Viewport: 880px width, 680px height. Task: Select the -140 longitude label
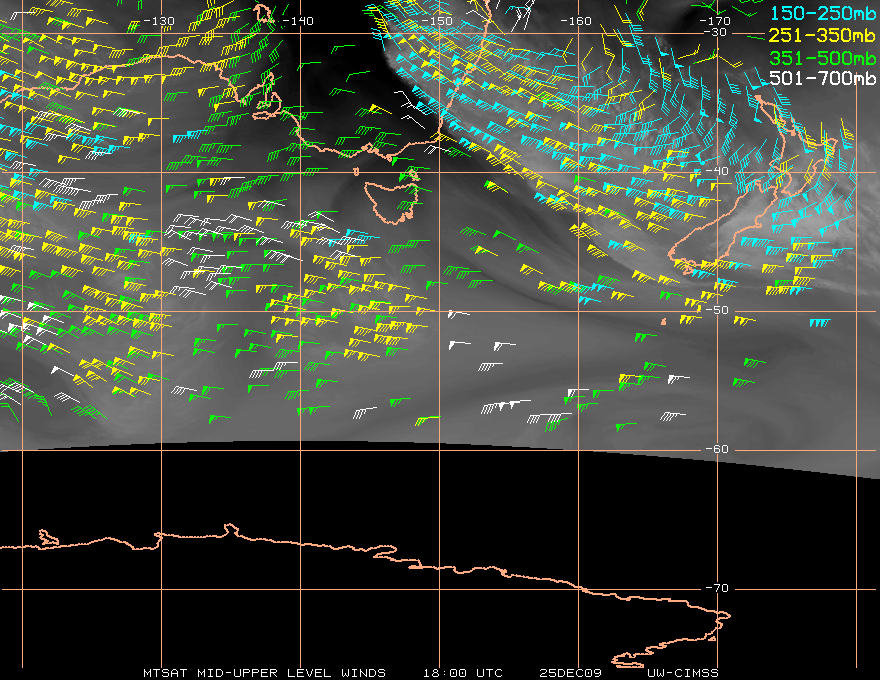pos(298,21)
